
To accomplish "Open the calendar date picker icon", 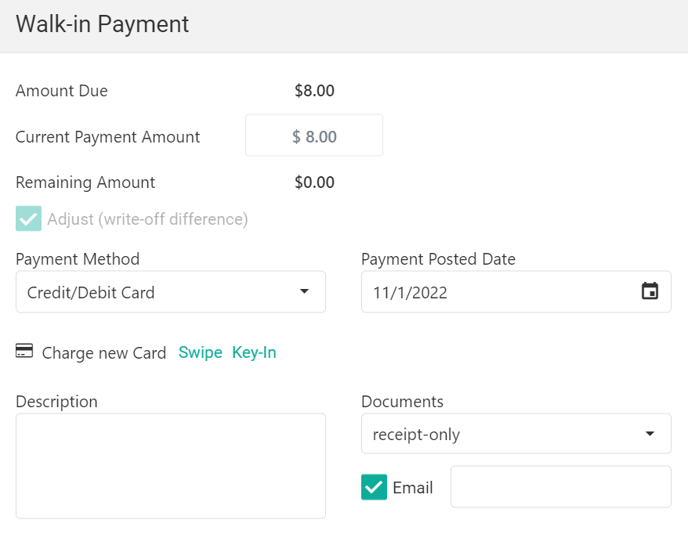I will coord(650,292).
